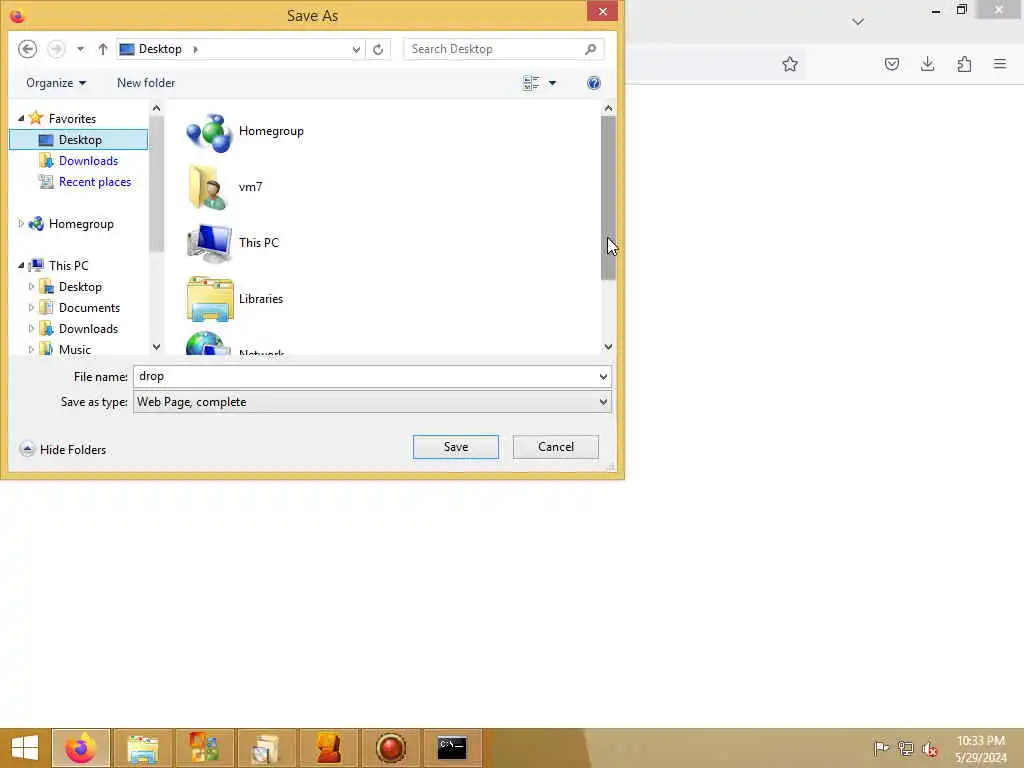
Task: Select the vm7 user folder
Action: (x=225, y=187)
